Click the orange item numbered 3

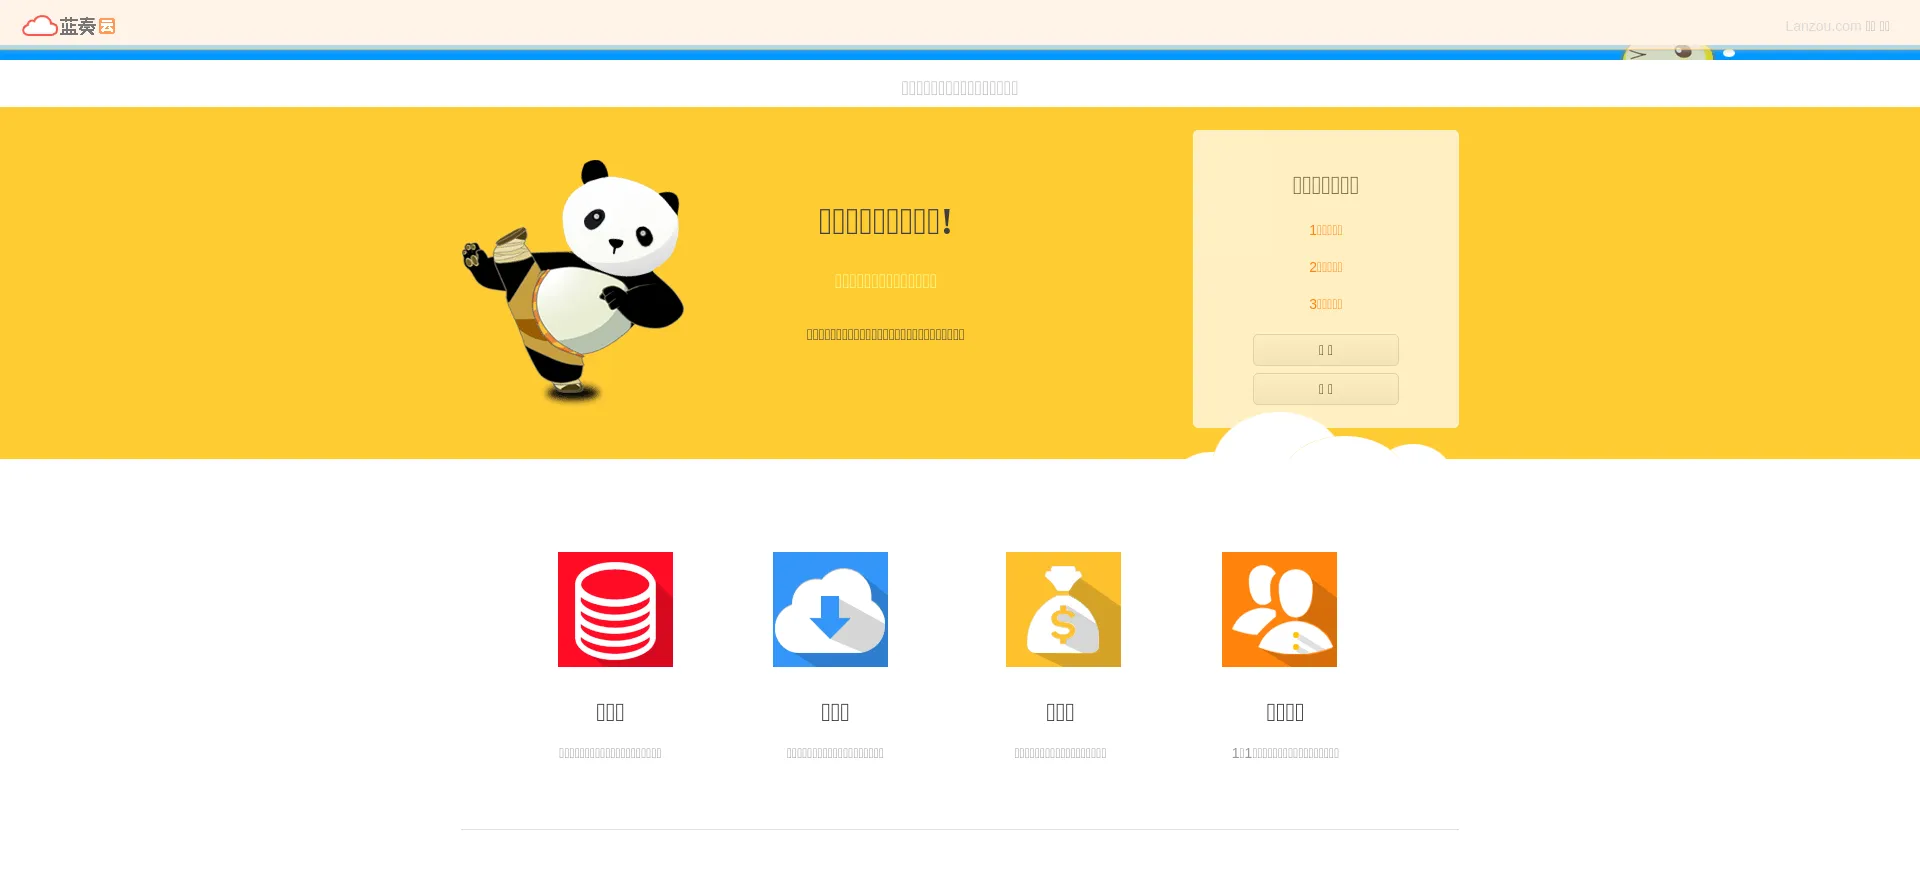(x=1326, y=304)
